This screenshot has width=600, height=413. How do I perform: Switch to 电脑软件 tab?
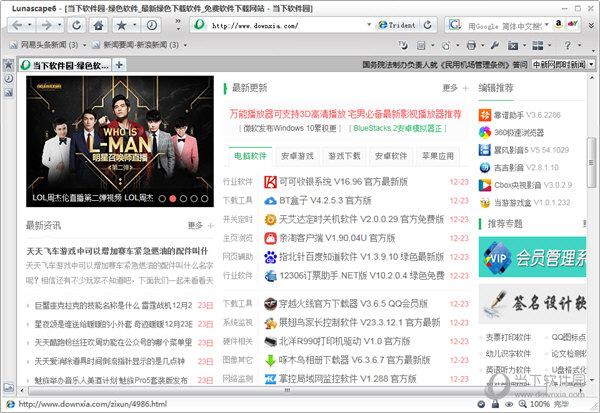pyautogui.click(x=250, y=156)
